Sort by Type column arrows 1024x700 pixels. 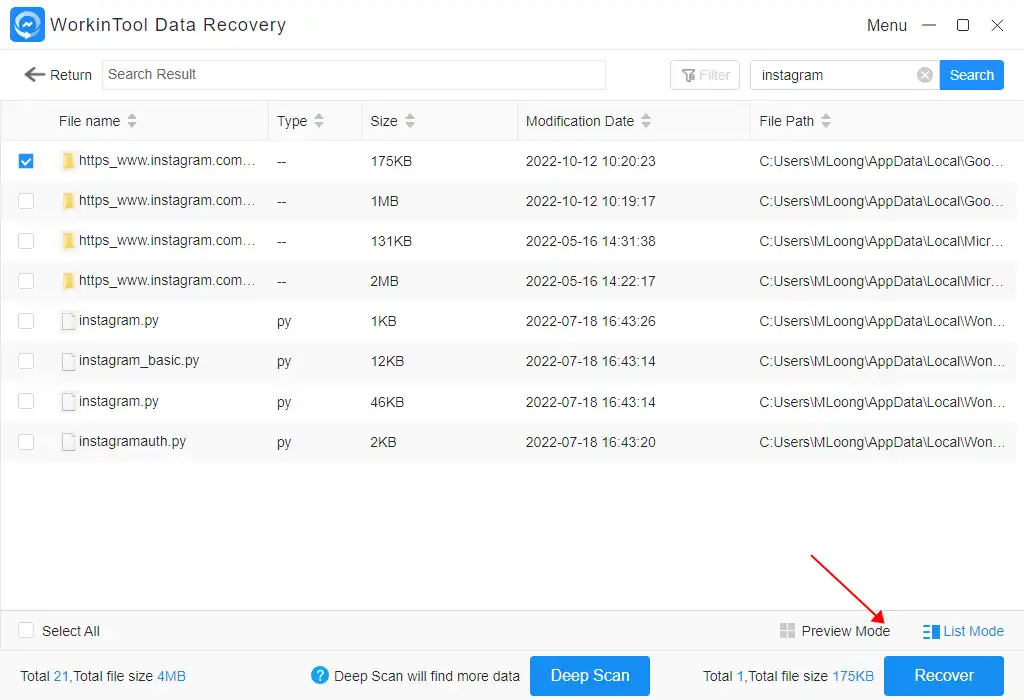click(319, 121)
